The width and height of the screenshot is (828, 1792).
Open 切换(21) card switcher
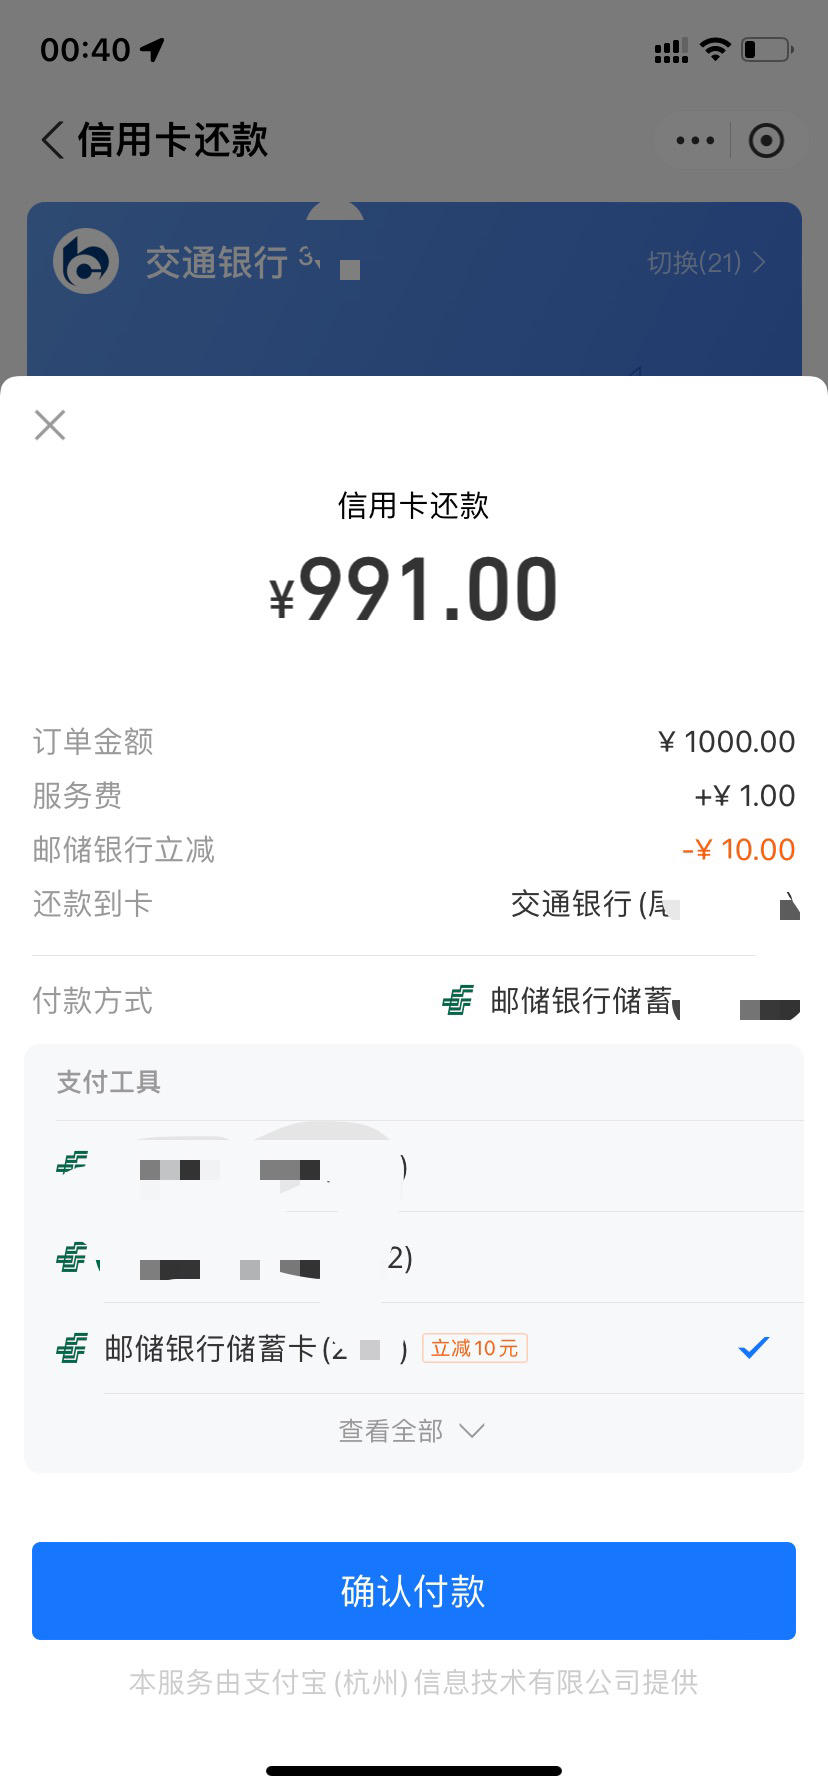(706, 262)
